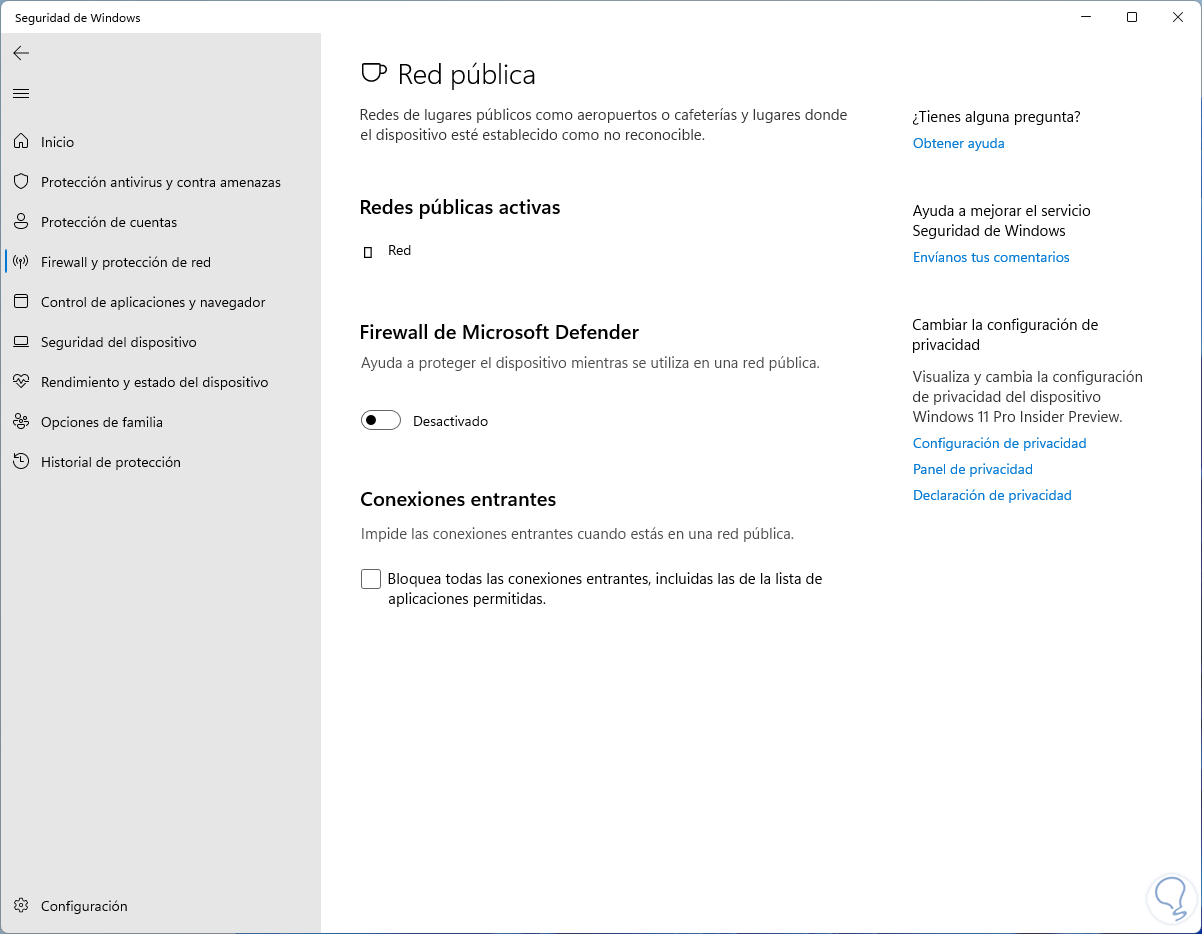Open Configuración de privacidad link

[x=999, y=443]
